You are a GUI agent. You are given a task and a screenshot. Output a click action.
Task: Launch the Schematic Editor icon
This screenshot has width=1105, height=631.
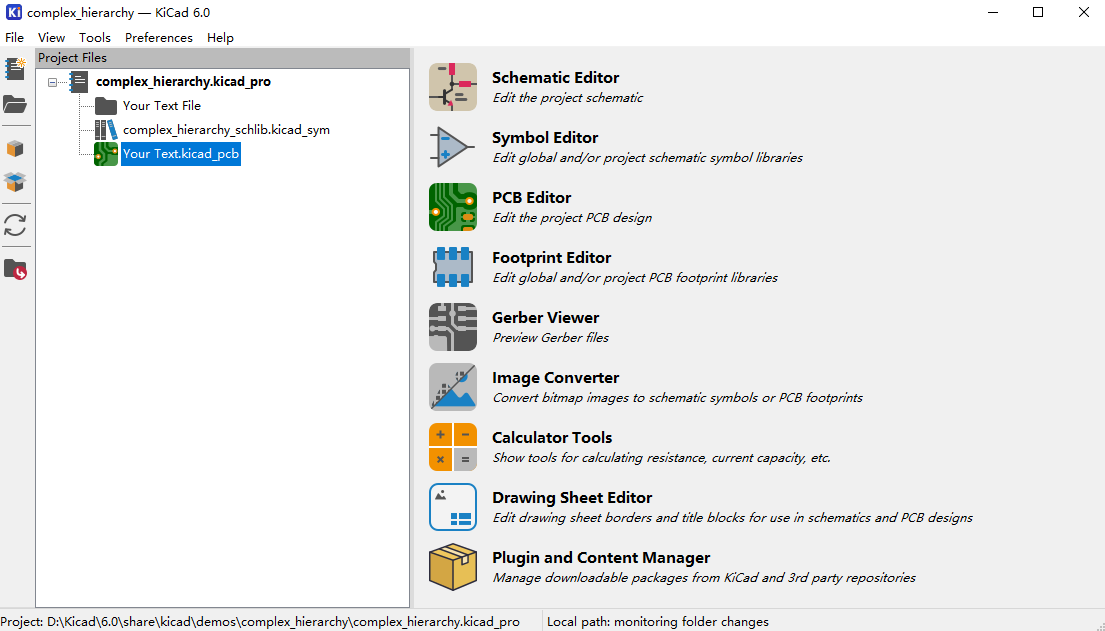point(452,87)
